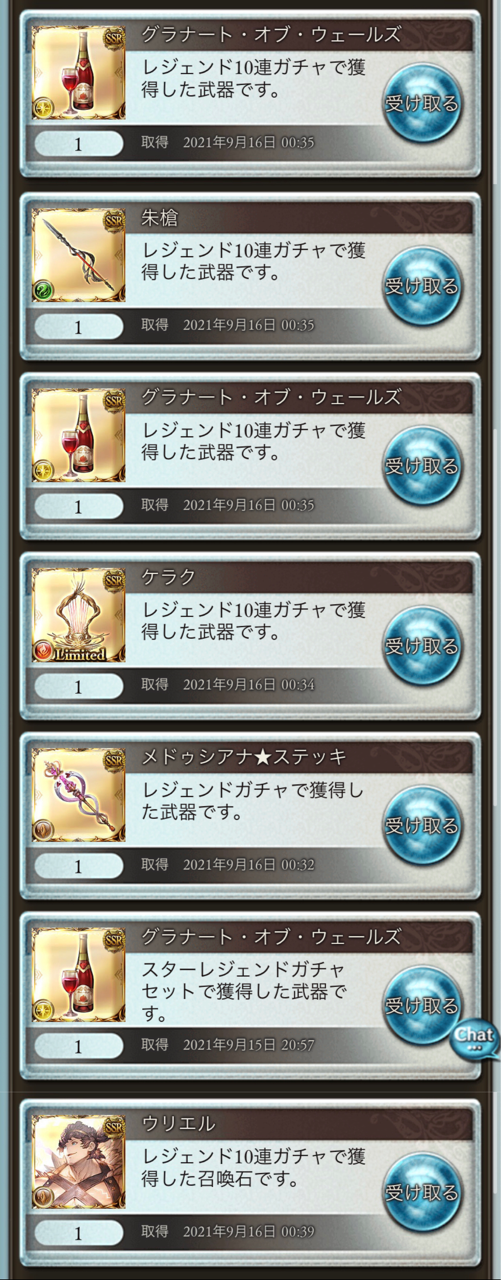
Task: Tap bottle icon for the Star Legend gacha item
Action: coord(79,973)
